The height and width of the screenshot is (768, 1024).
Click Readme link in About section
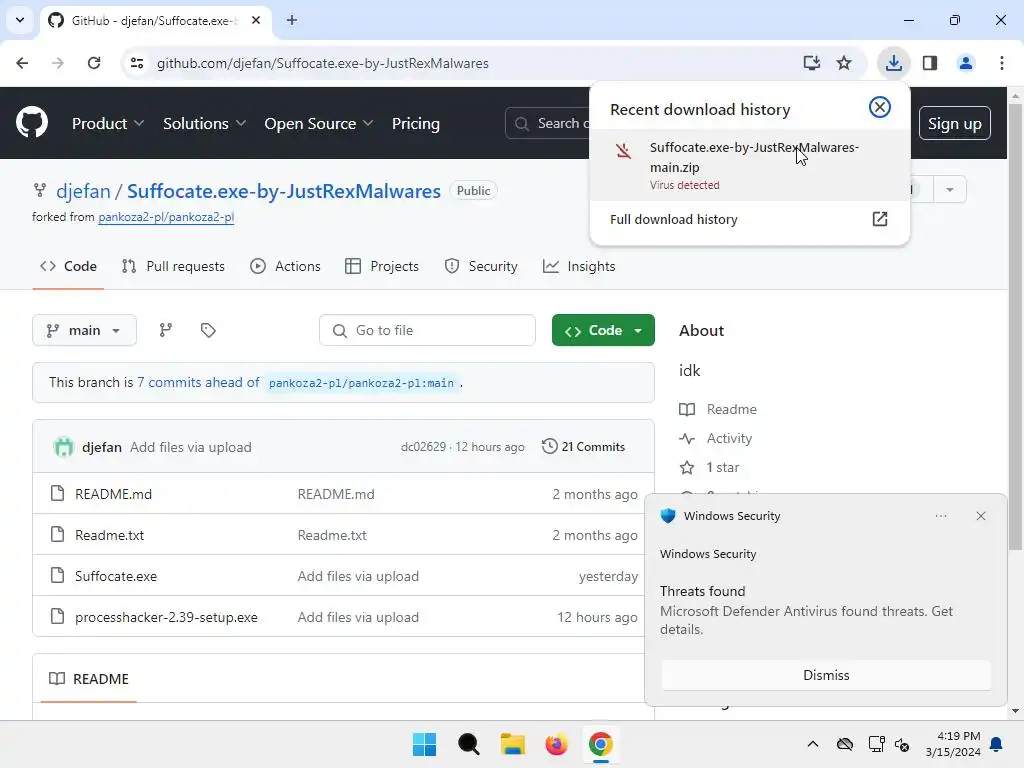731,409
